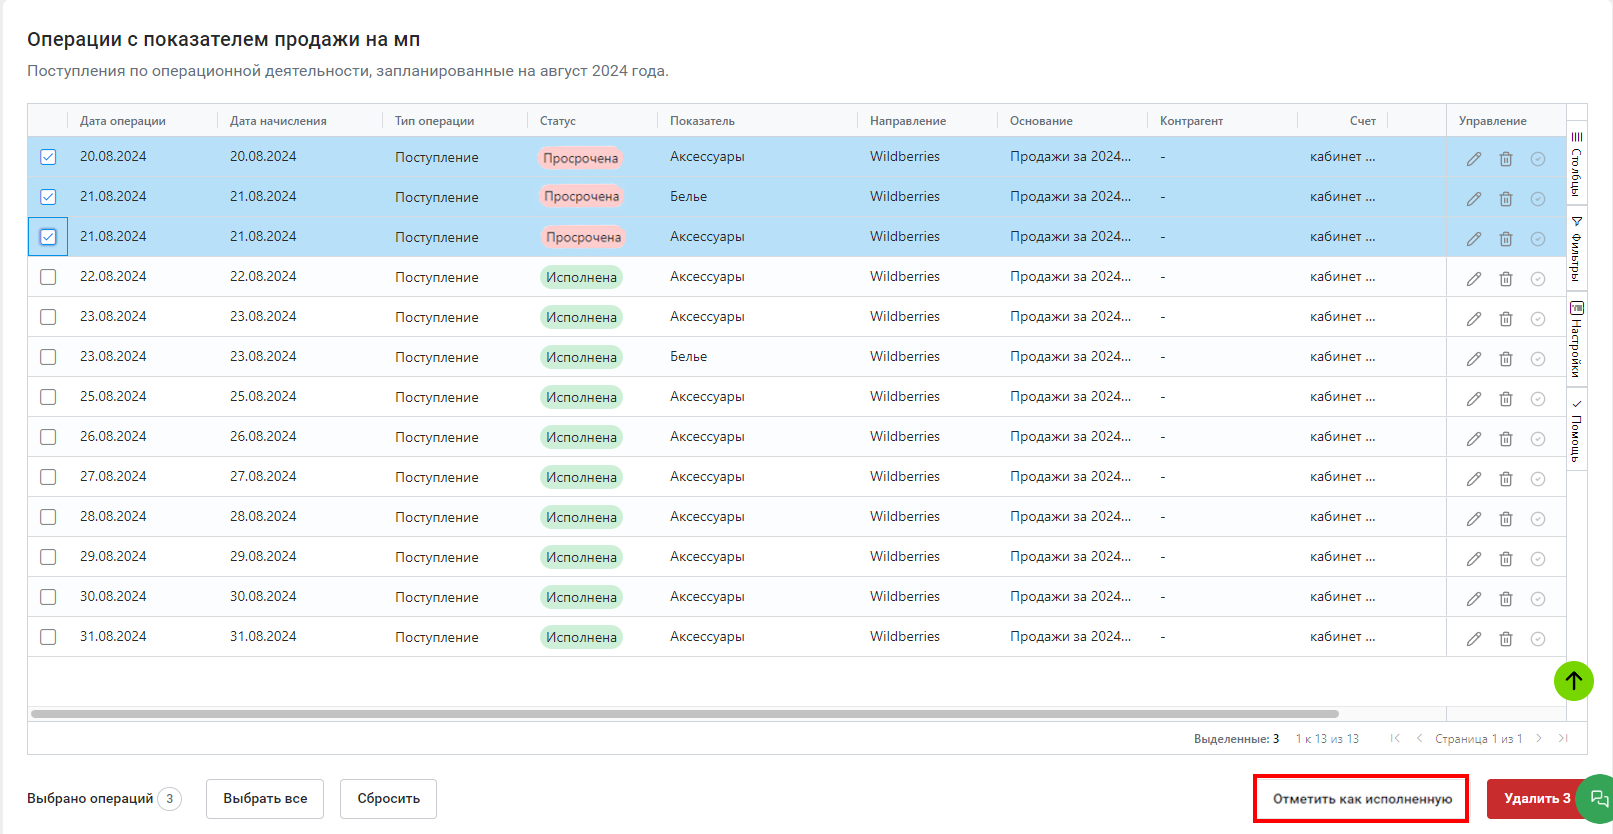Click check-circle icon in the 22.08.2024 row
Image resolution: width=1613 pixels, height=834 pixels.
[x=1538, y=279]
